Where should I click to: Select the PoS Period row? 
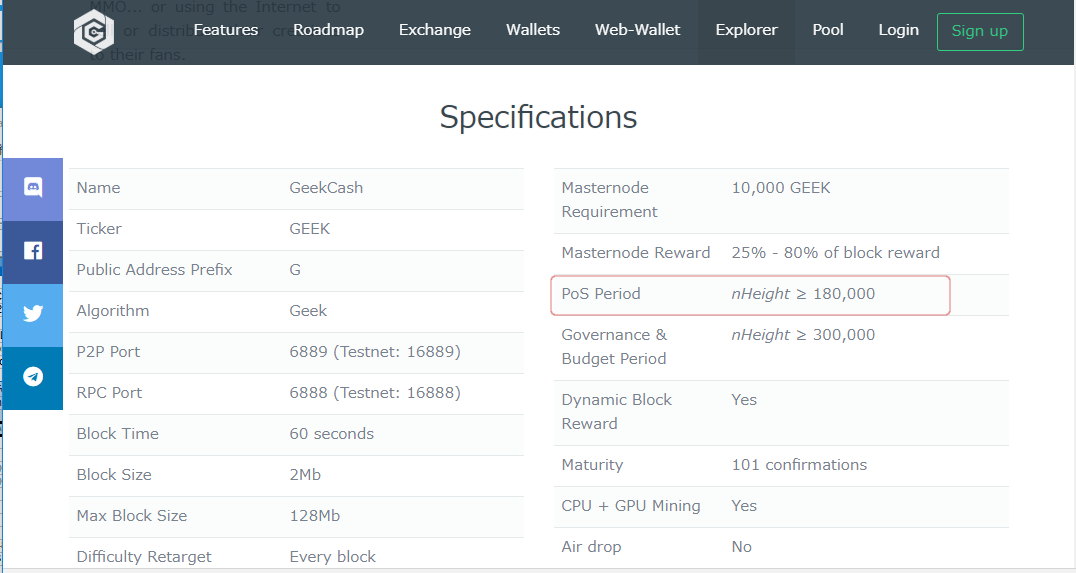(x=750, y=294)
